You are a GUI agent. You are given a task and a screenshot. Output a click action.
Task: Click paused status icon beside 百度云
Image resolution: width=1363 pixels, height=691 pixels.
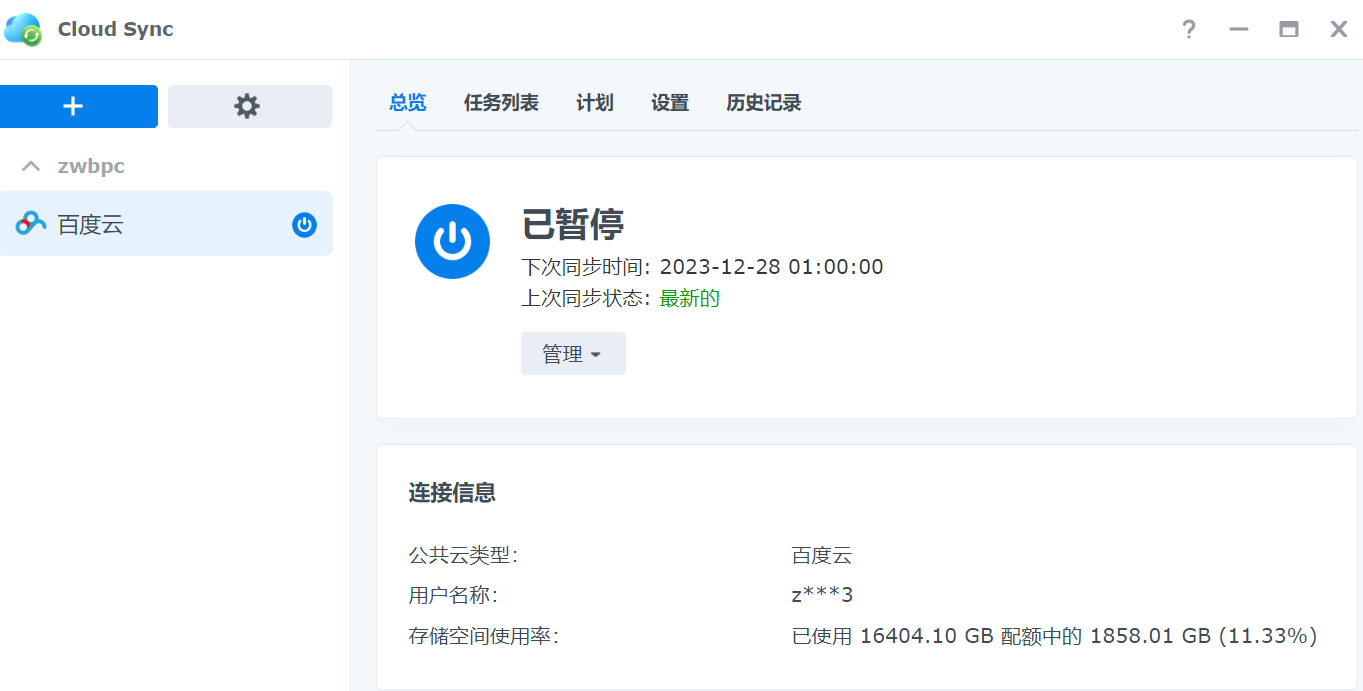coord(304,225)
